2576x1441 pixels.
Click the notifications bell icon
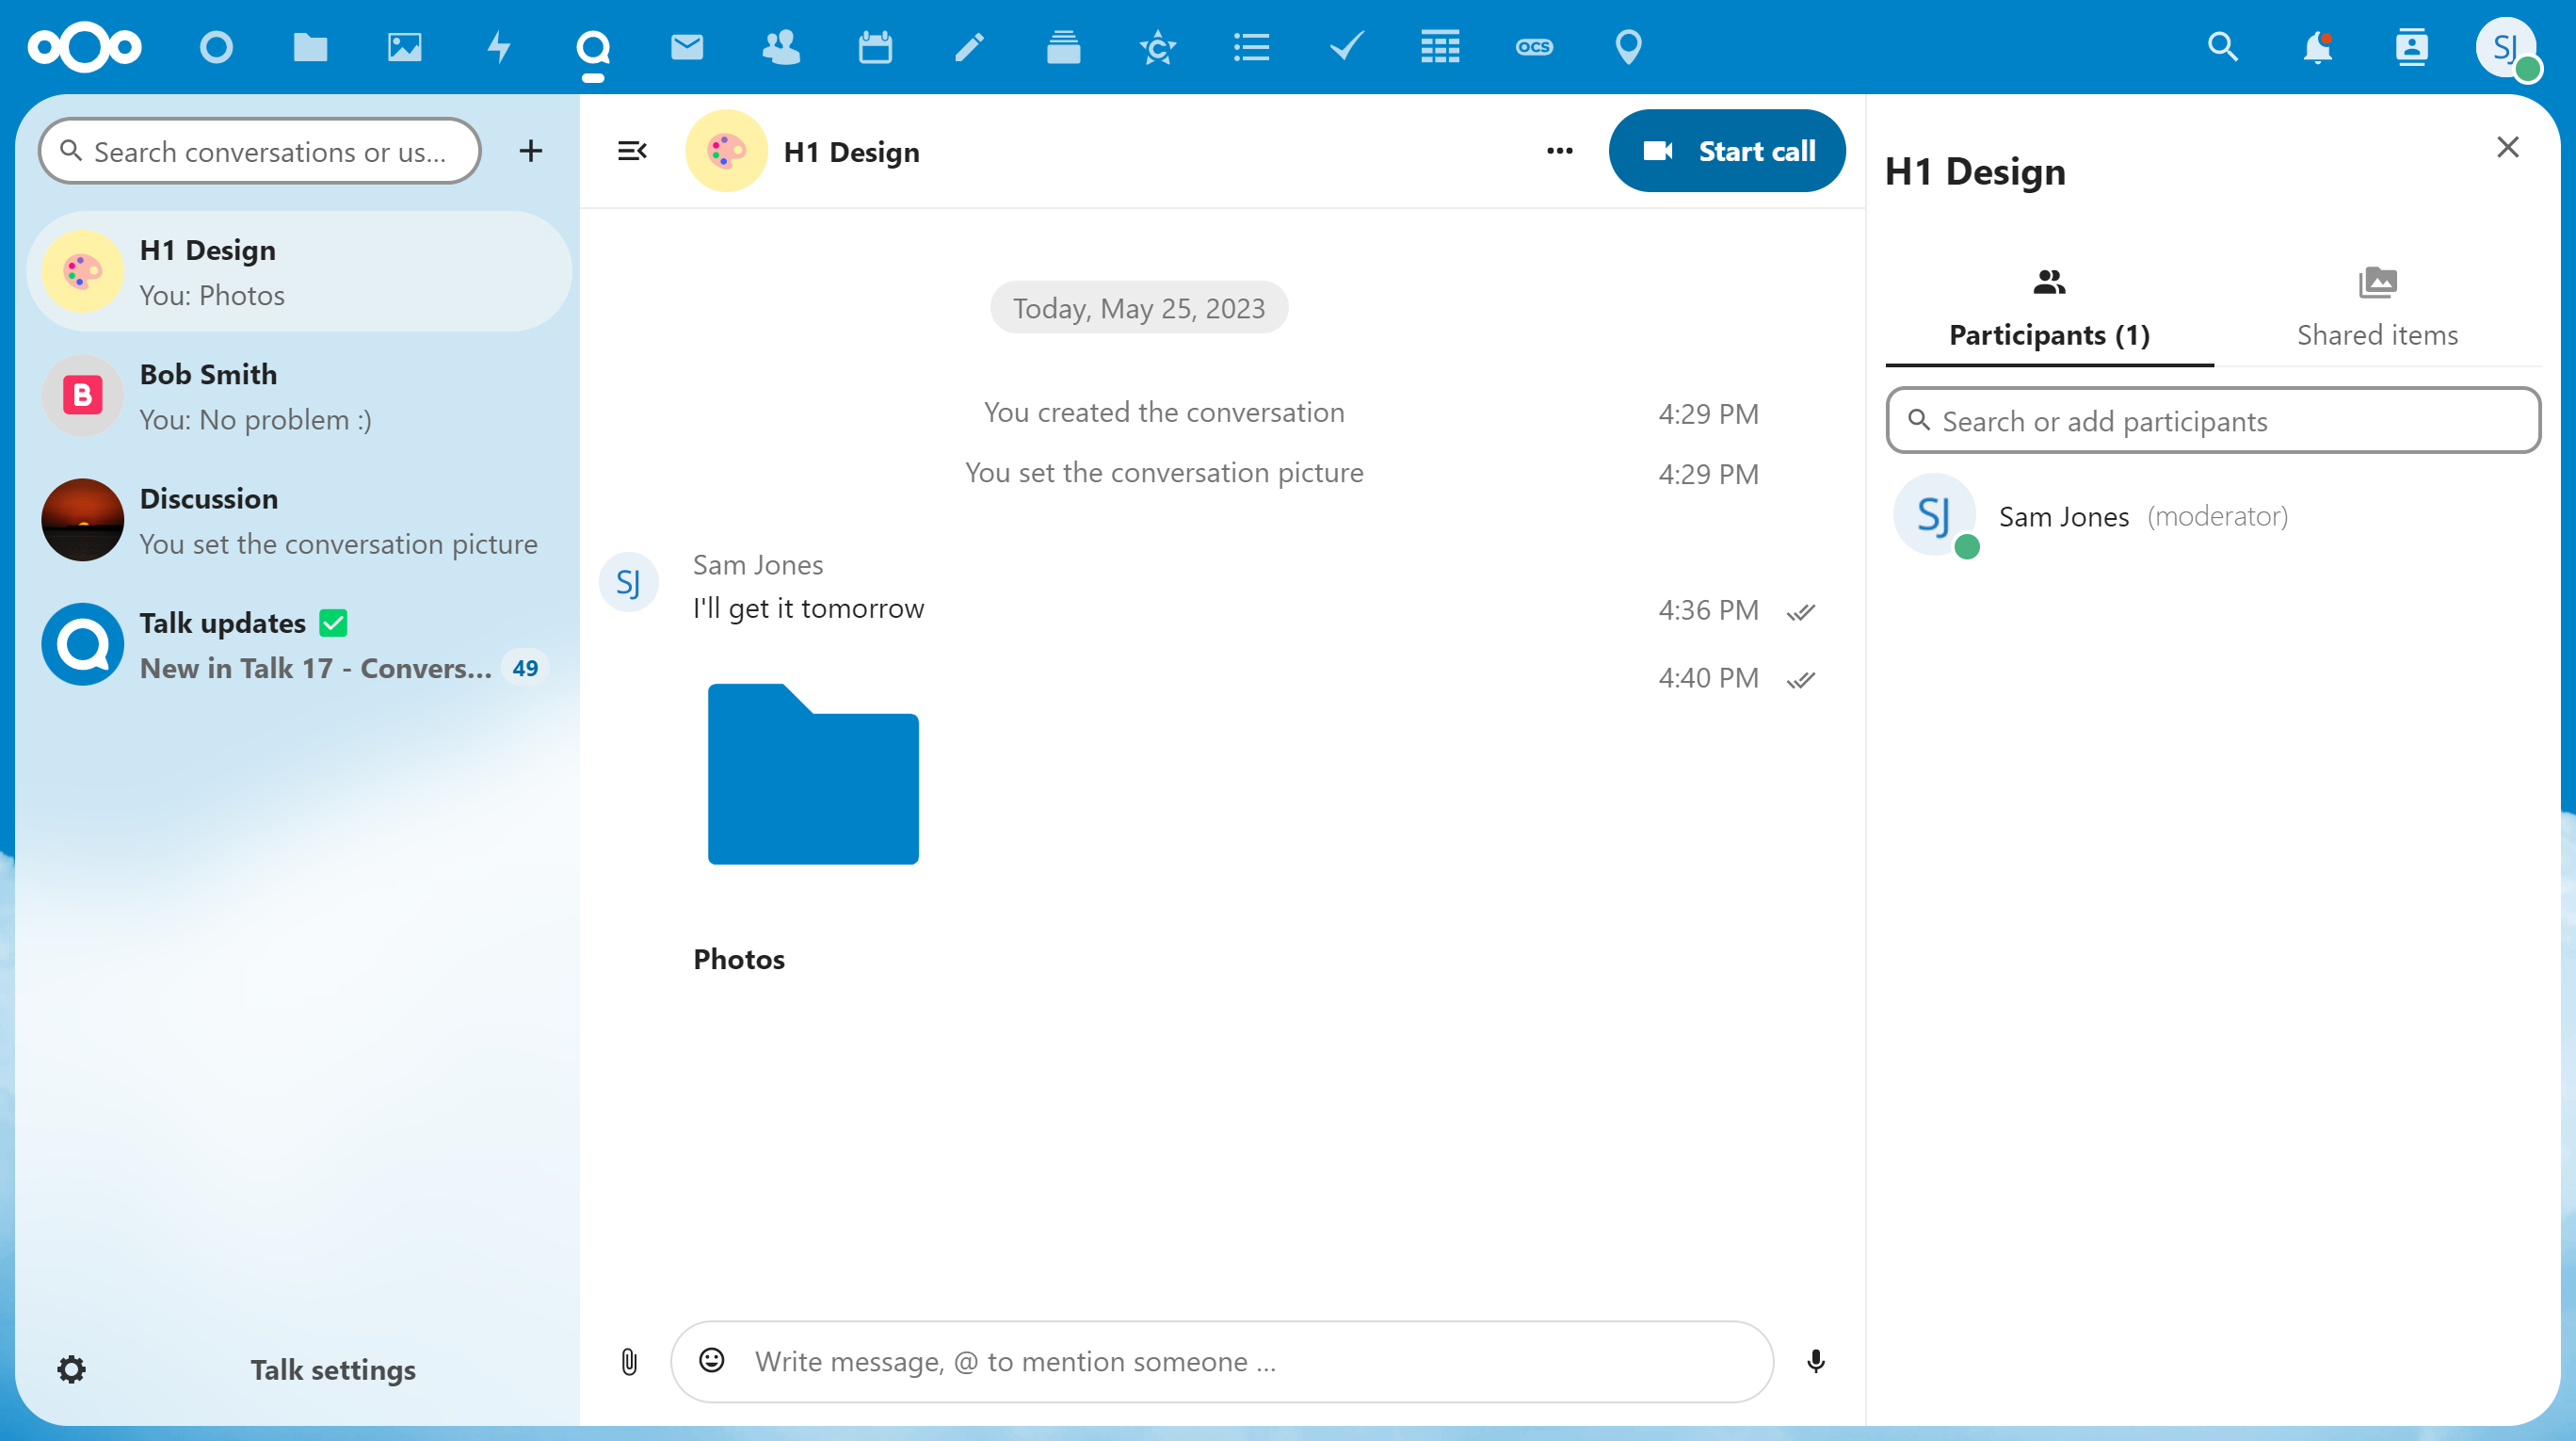coord(2317,47)
